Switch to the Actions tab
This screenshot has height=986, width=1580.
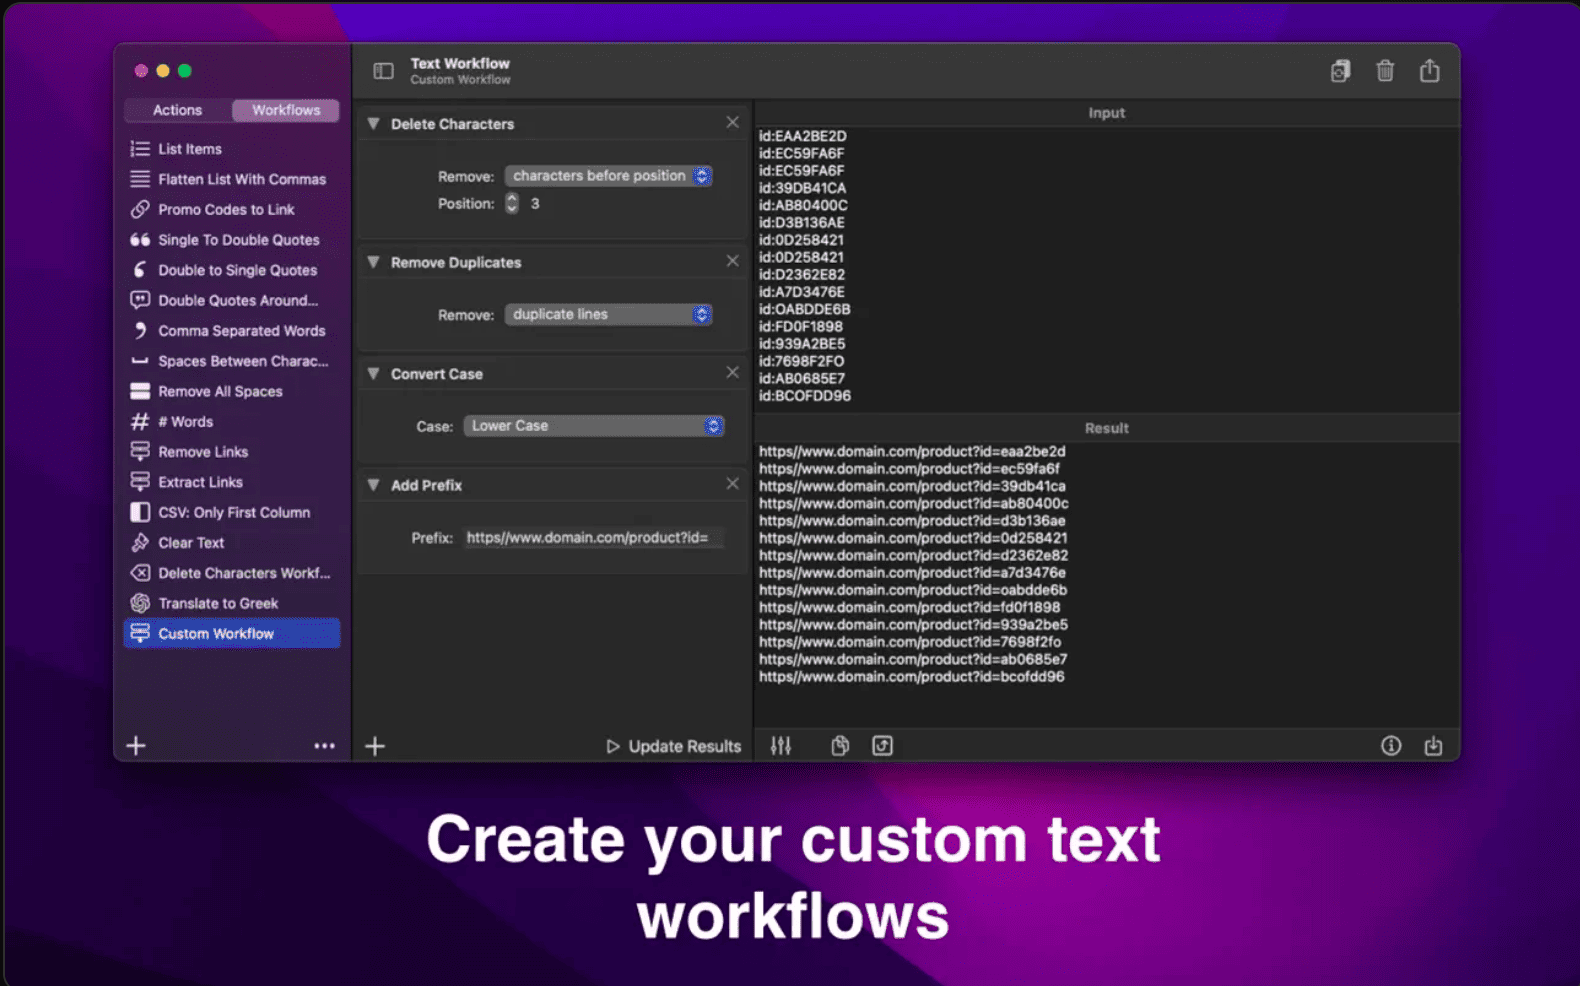[177, 110]
